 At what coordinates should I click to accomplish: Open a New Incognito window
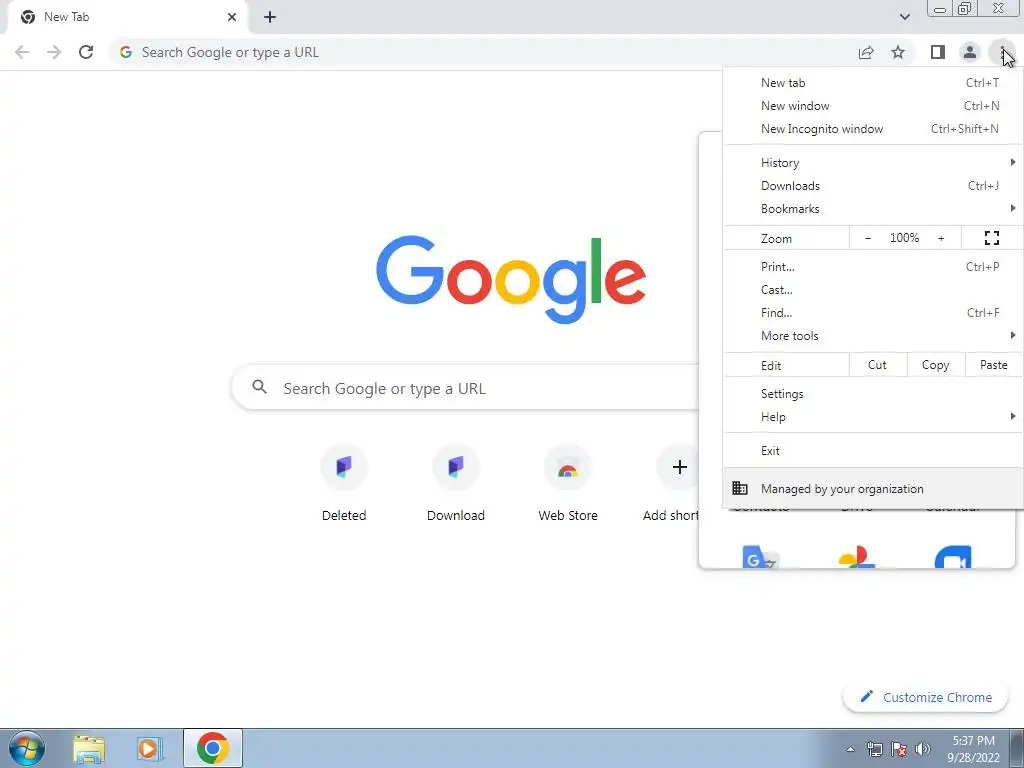click(x=873, y=129)
